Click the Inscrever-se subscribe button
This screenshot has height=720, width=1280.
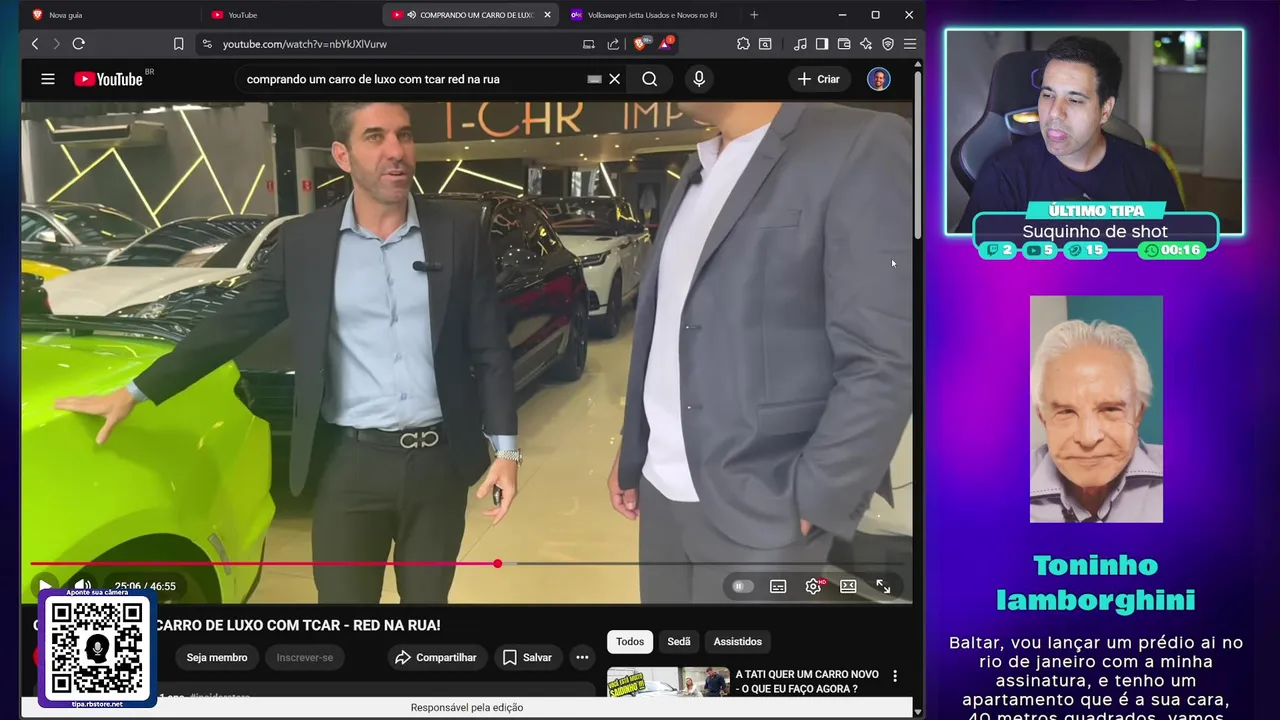(304, 657)
